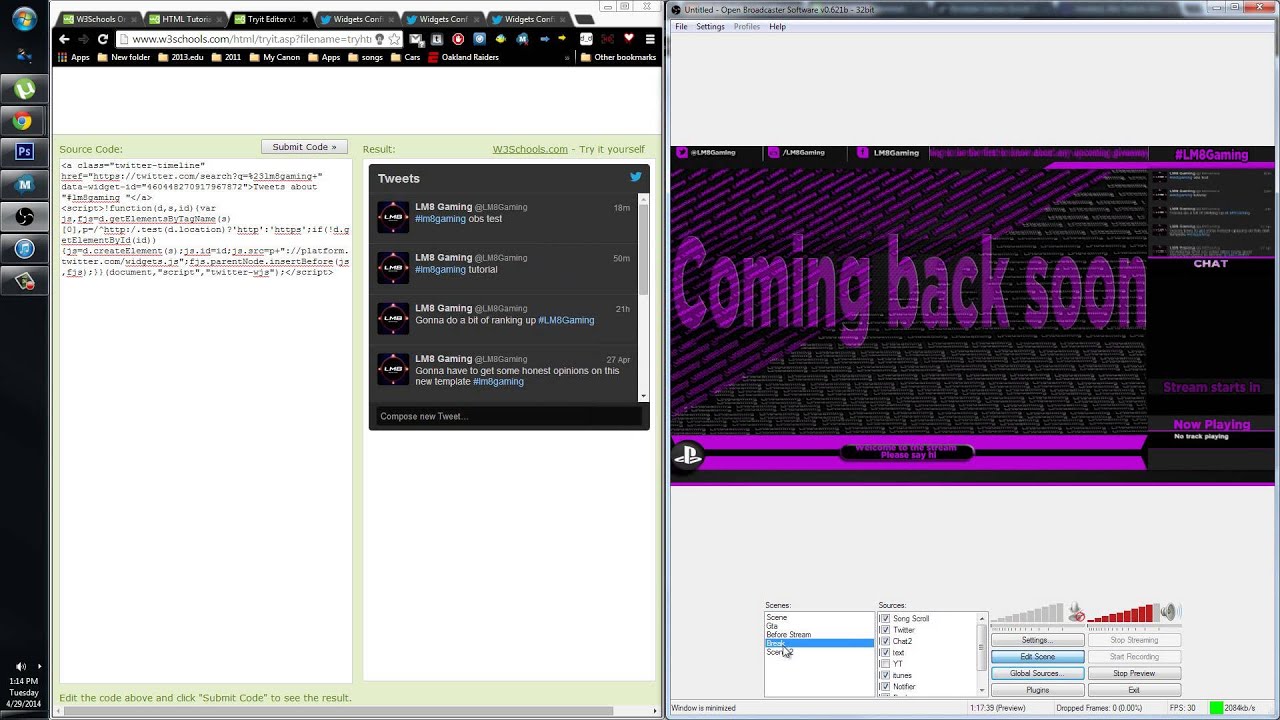Open a new Chrome tab
Viewport: 1280px width, 720px height.
click(x=585, y=19)
